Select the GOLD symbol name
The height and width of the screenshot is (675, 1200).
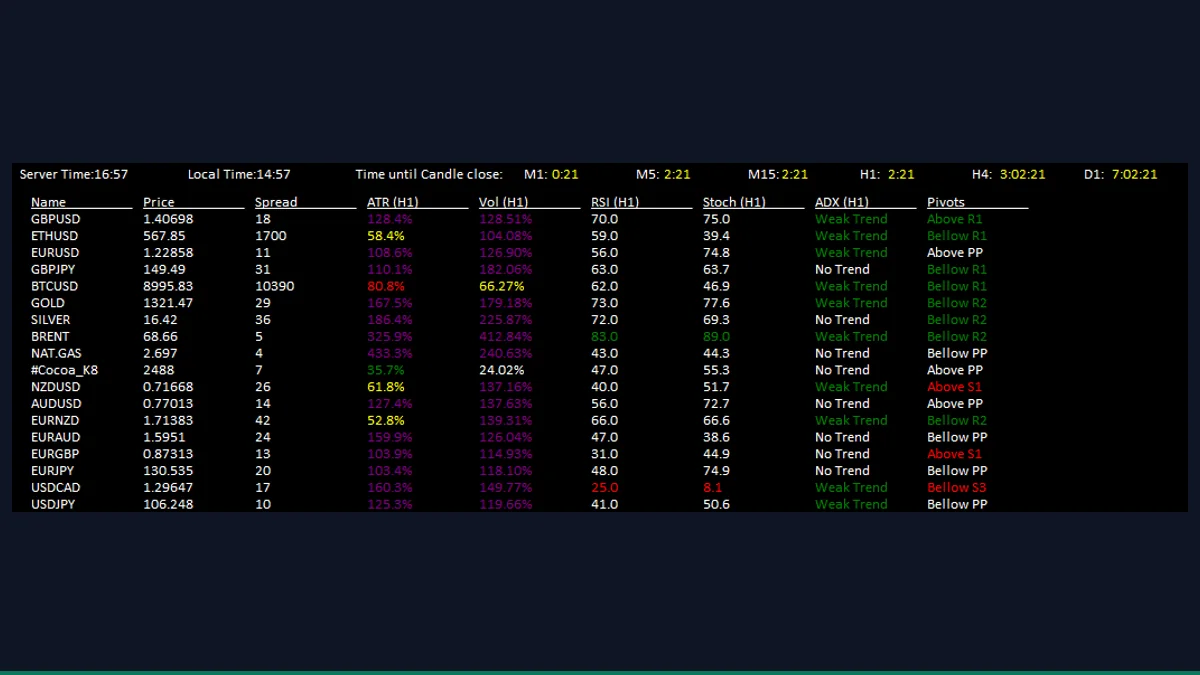48,303
